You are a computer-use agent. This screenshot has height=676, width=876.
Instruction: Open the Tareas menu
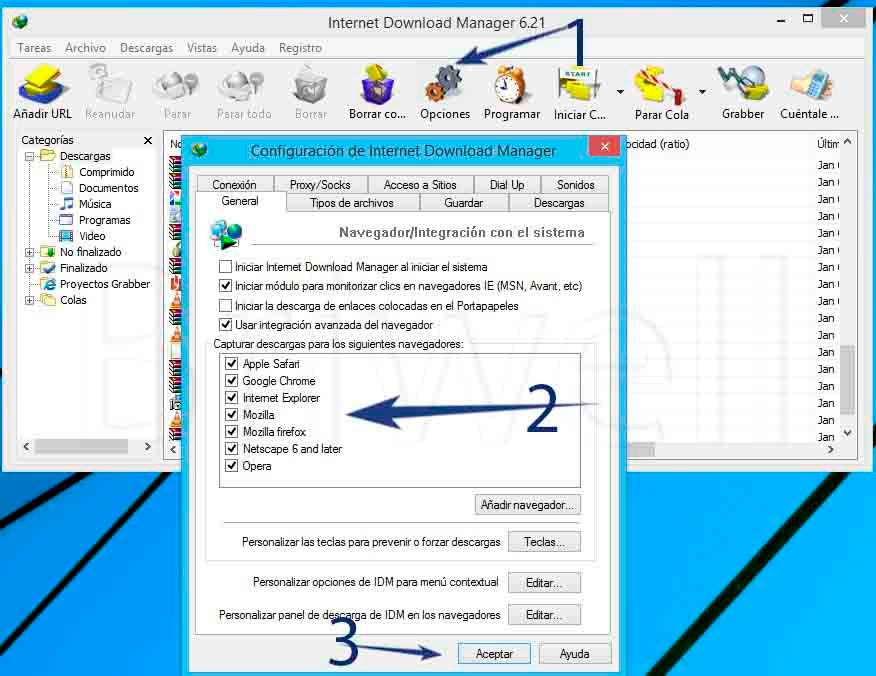(34, 48)
